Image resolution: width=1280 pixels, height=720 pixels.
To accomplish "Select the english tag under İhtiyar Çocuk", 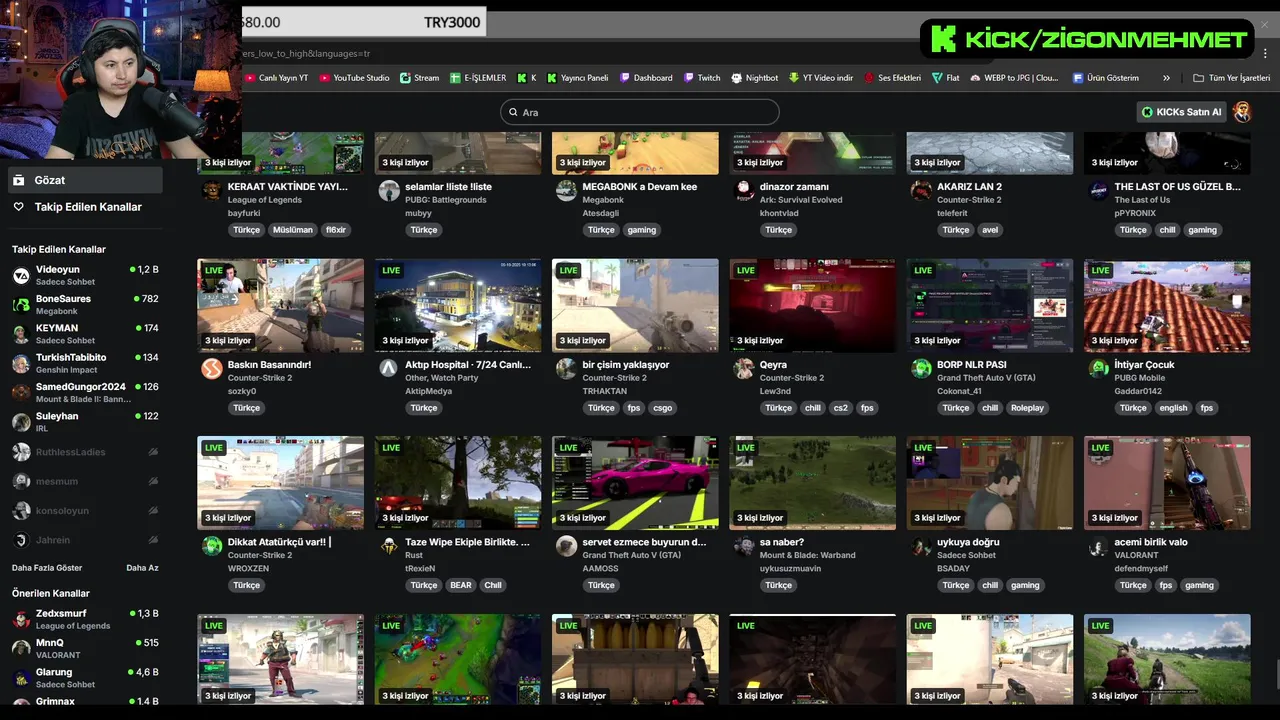I will (x=1173, y=408).
